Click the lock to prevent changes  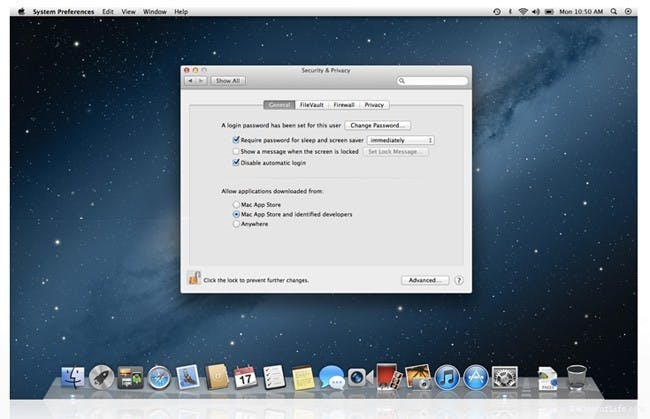(x=194, y=278)
